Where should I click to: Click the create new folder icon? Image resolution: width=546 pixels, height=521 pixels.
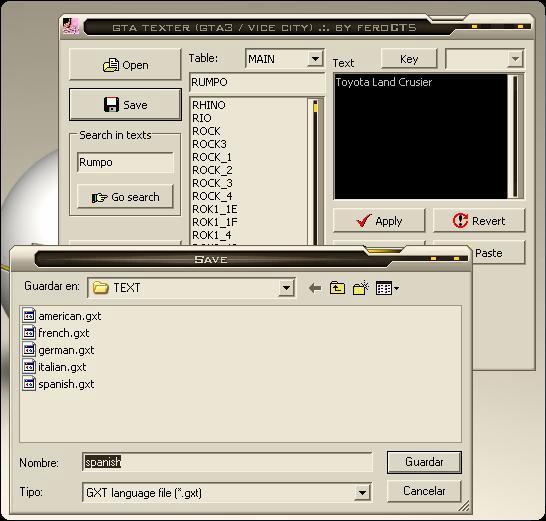coord(360,288)
